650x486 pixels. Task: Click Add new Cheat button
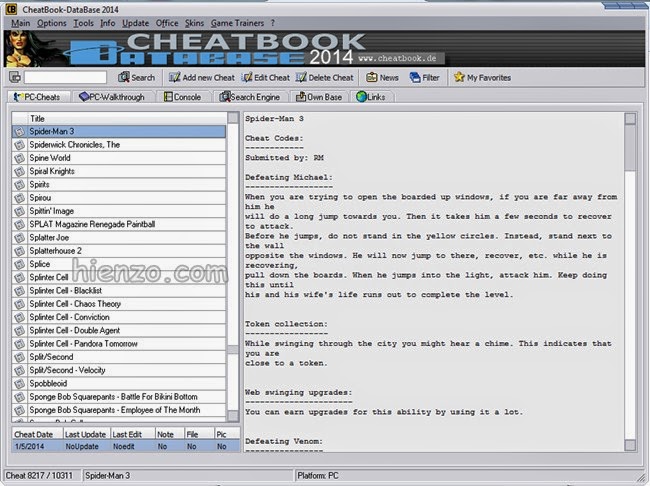click(x=202, y=78)
